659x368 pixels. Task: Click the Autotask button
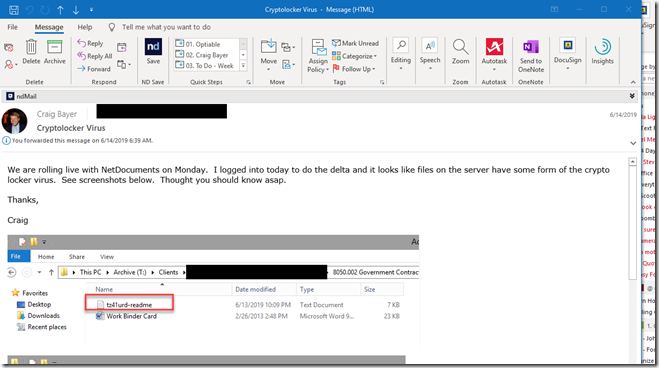[494, 54]
